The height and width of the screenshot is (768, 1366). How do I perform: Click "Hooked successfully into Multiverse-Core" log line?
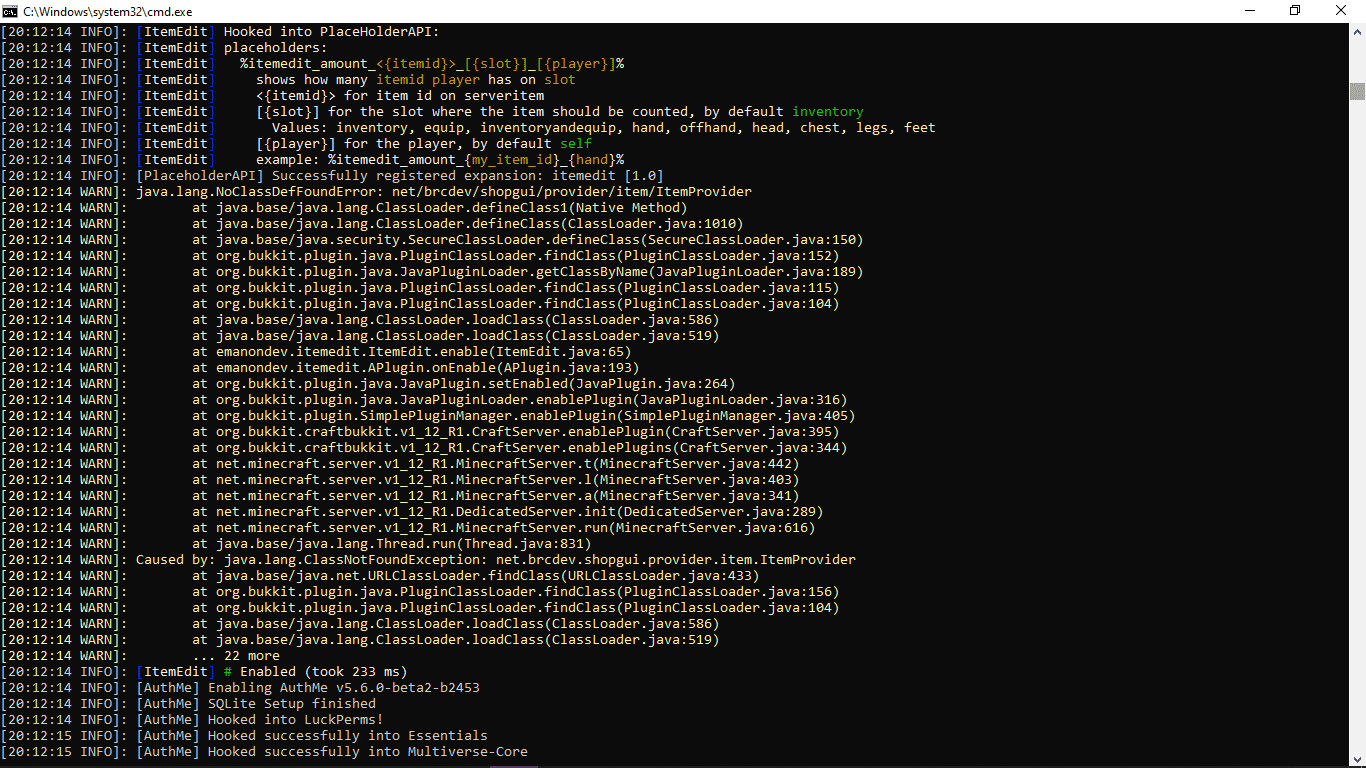pyautogui.click(x=367, y=751)
